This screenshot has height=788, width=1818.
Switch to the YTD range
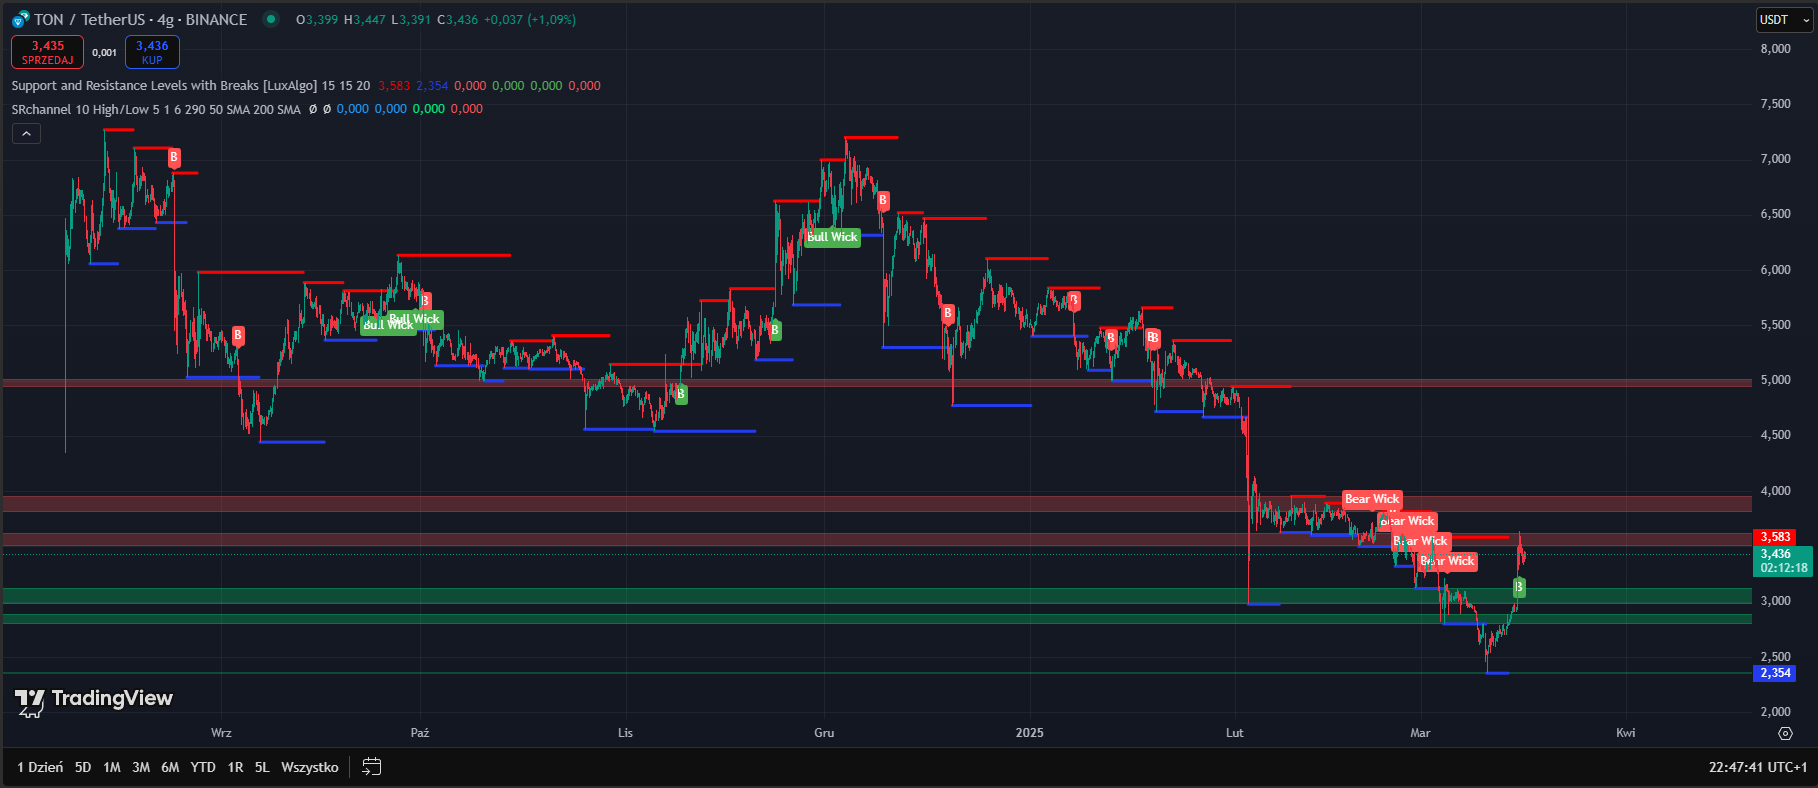[203, 767]
